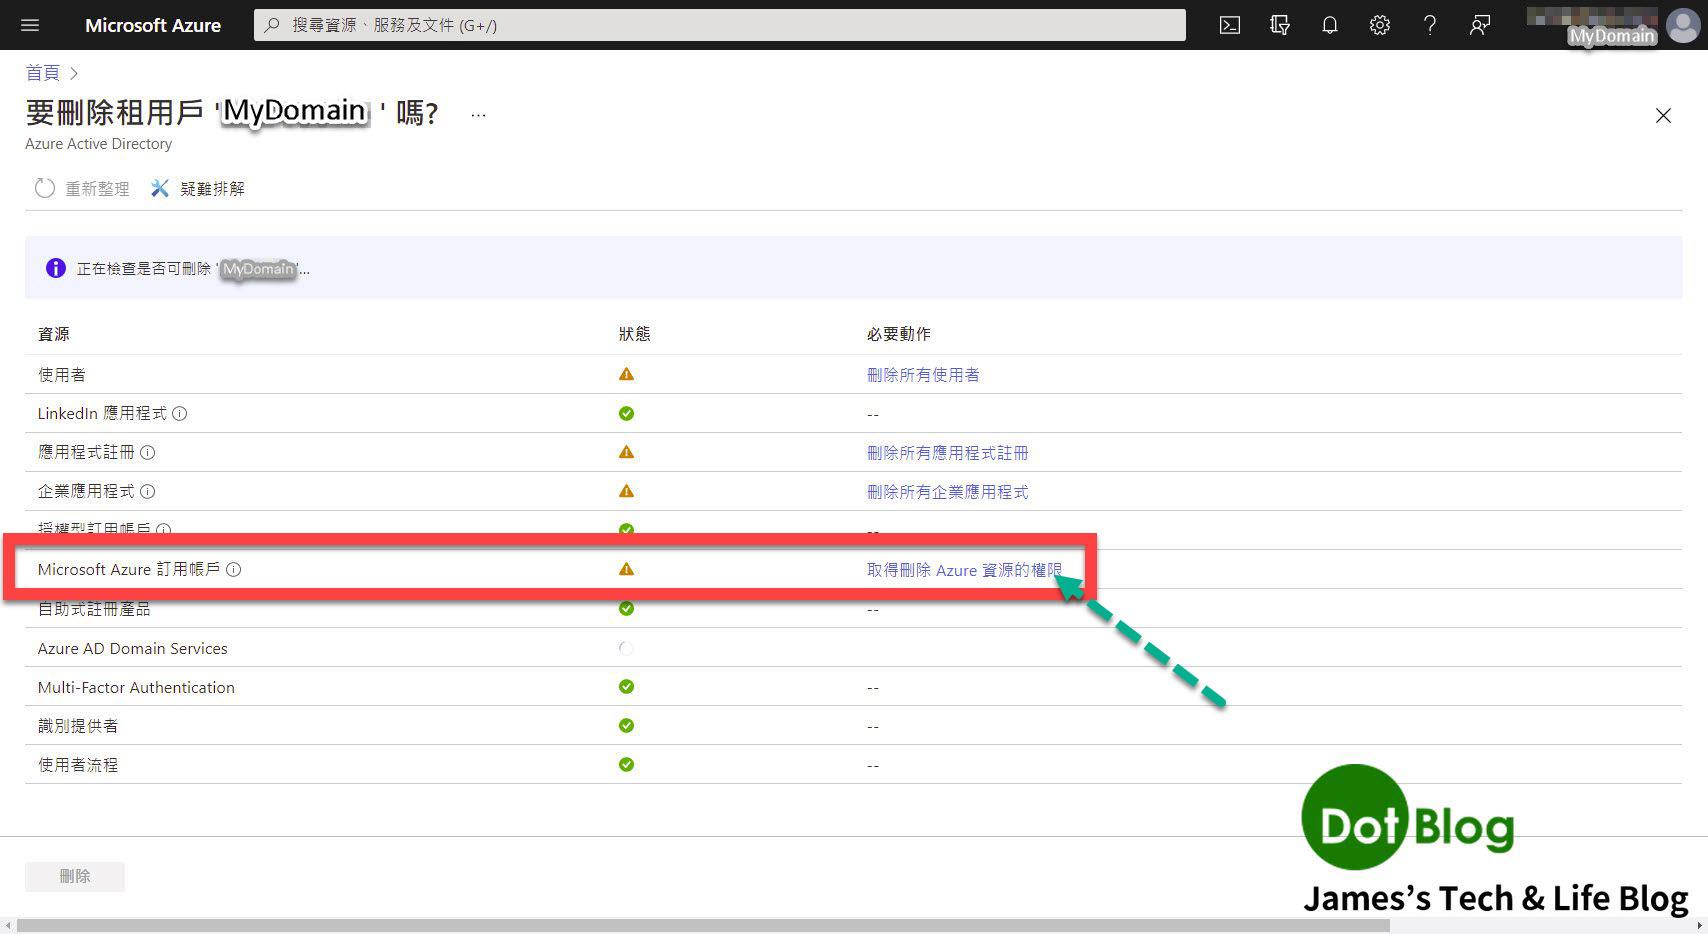Screen dimensions: 1708x934
Task: Open directory and subscription filter icon
Action: [x=1280, y=25]
